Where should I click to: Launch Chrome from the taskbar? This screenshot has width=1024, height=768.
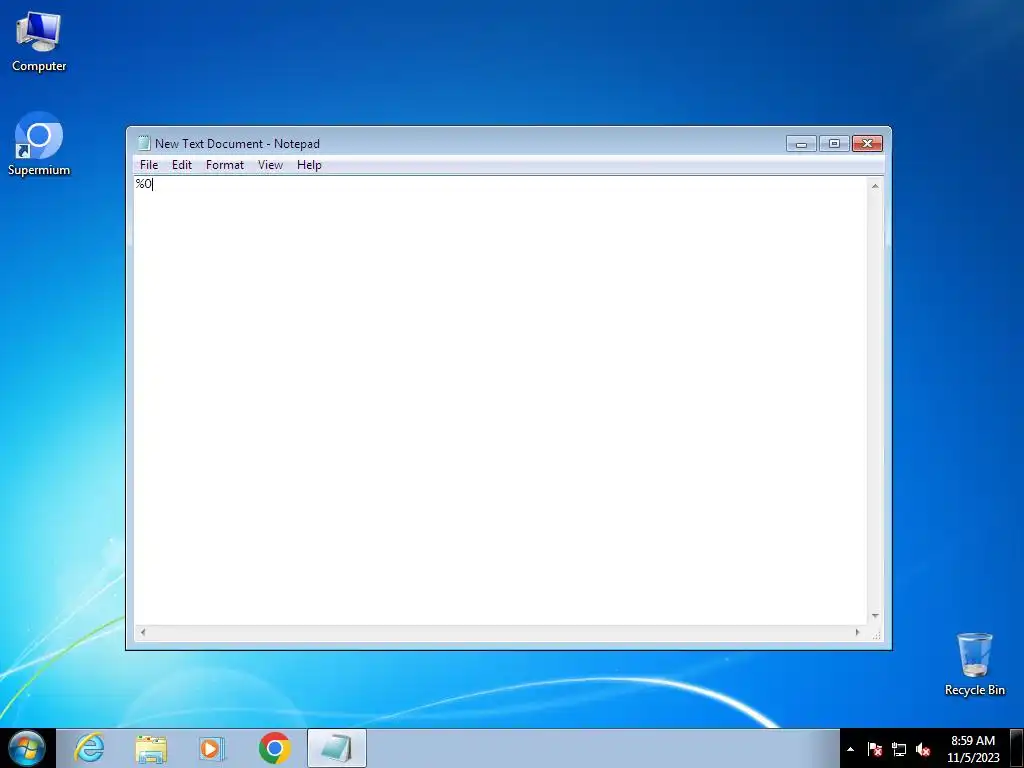click(x=274, y=748)
